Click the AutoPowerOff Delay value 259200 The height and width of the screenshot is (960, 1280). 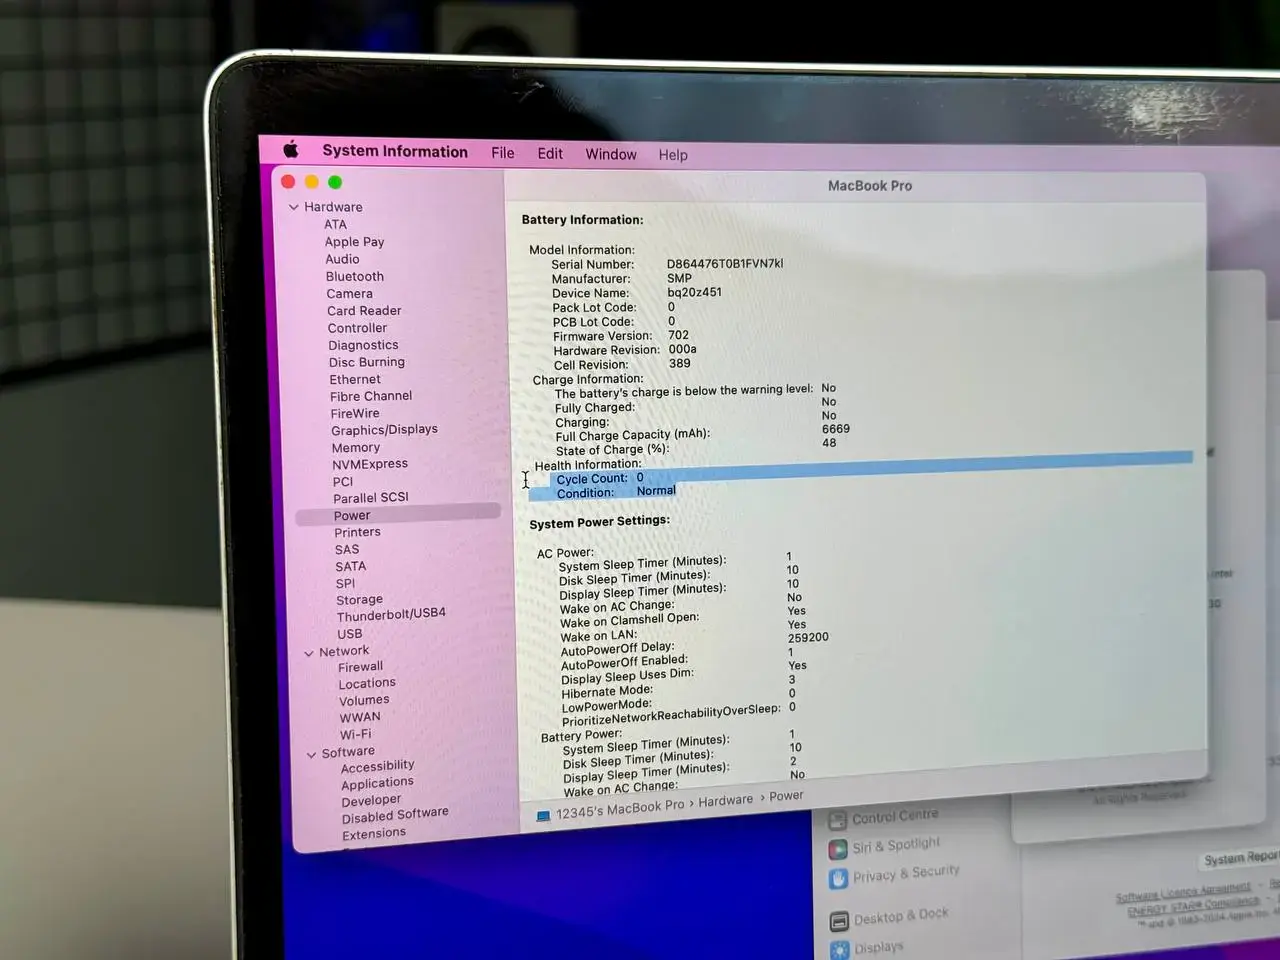(x=808, y=637)
